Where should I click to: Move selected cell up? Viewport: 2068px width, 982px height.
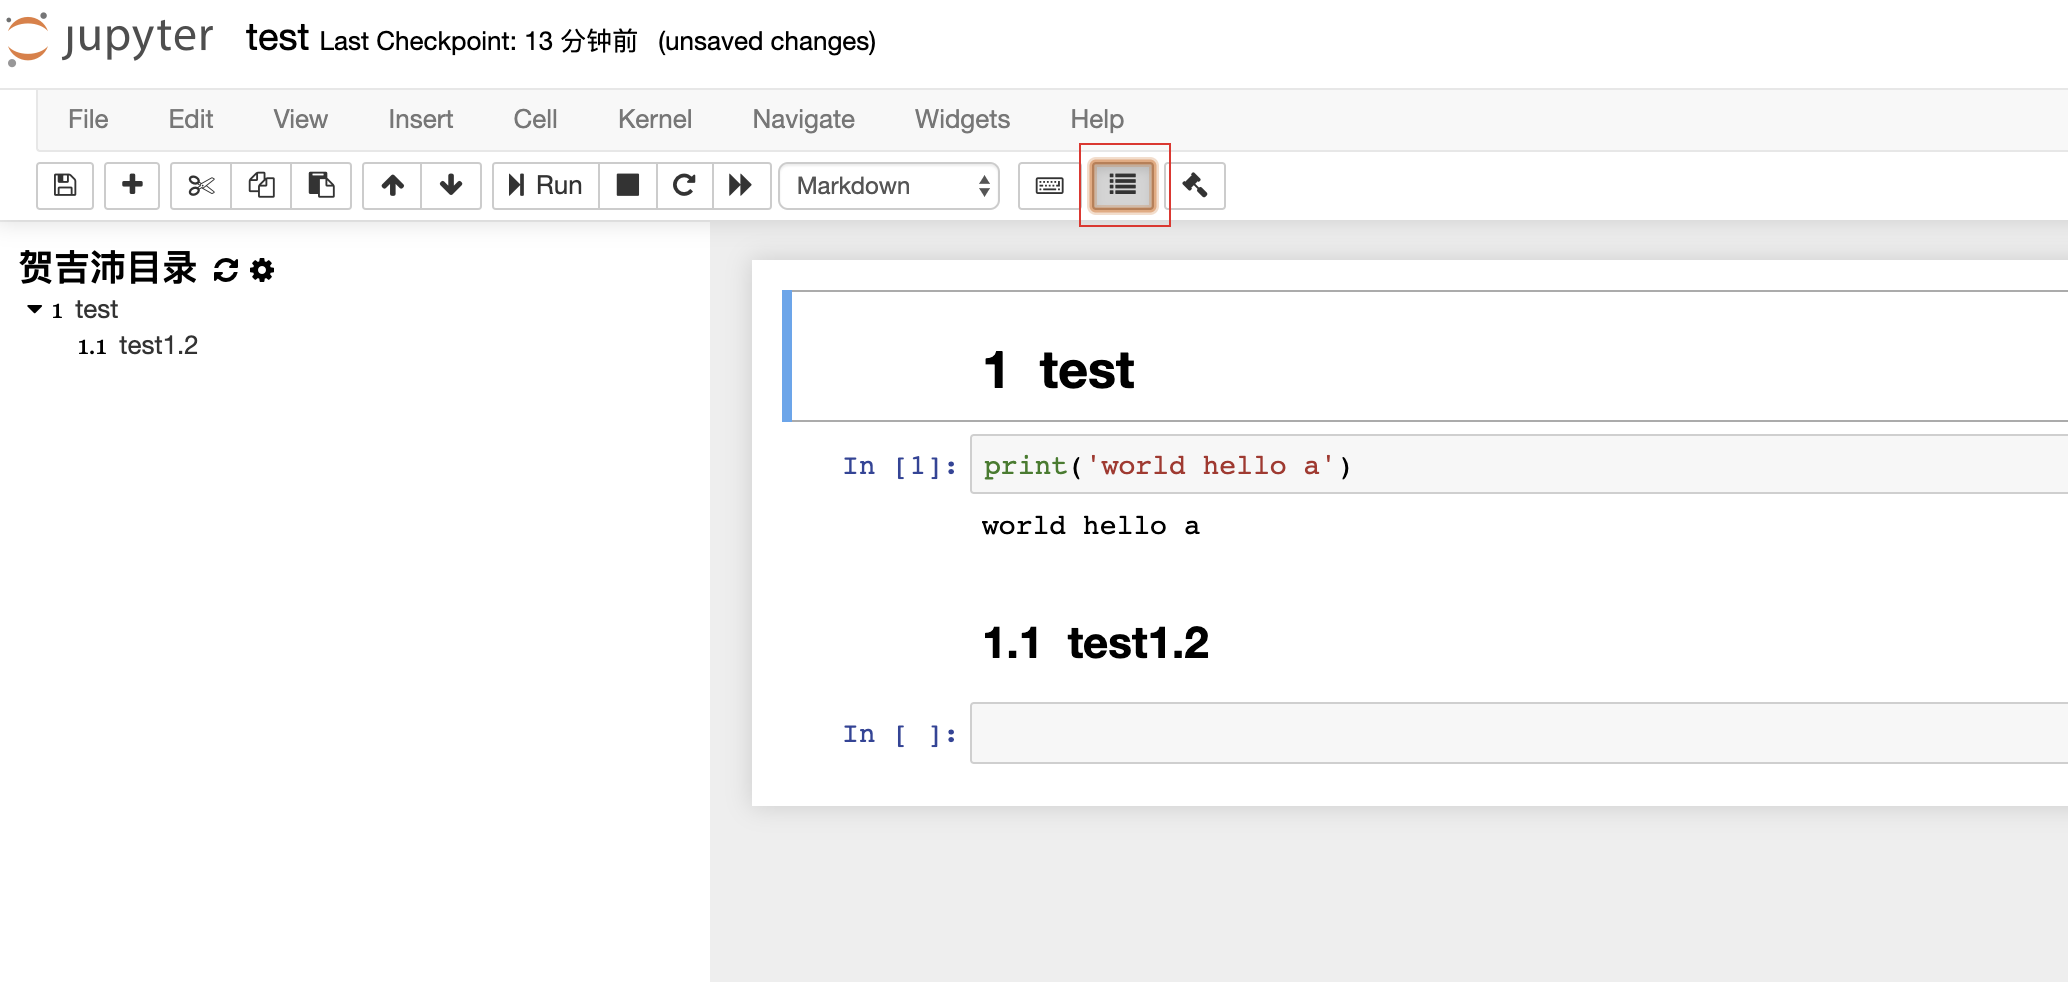point(392,185)
